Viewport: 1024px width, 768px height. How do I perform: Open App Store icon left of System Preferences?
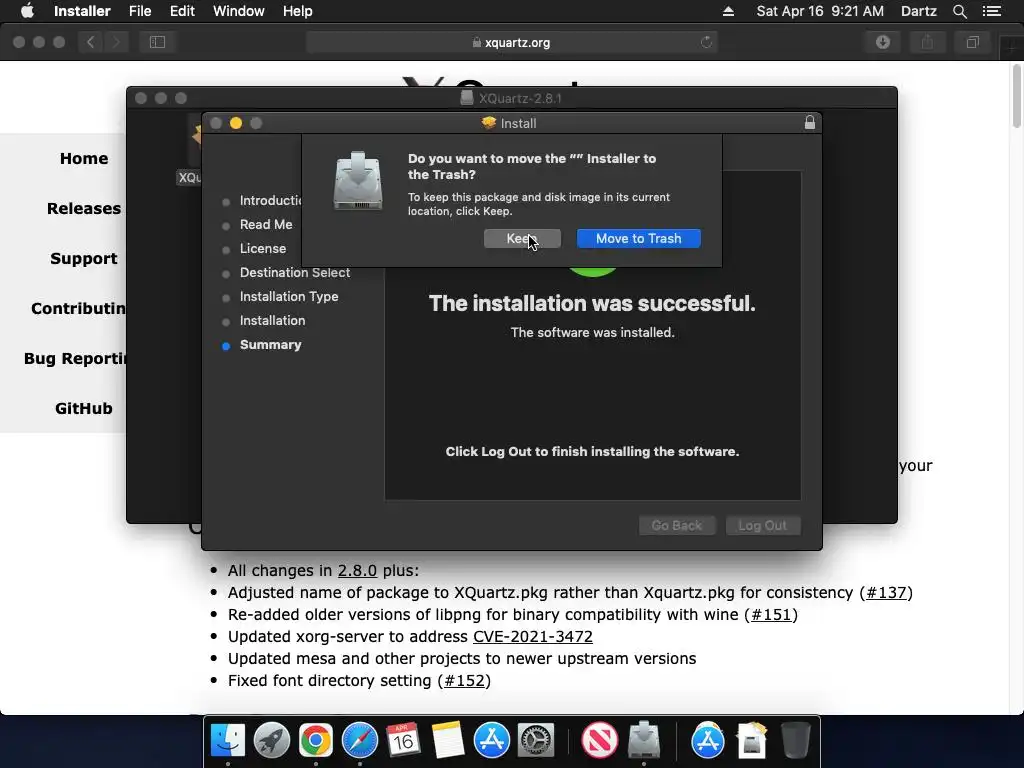491,741
